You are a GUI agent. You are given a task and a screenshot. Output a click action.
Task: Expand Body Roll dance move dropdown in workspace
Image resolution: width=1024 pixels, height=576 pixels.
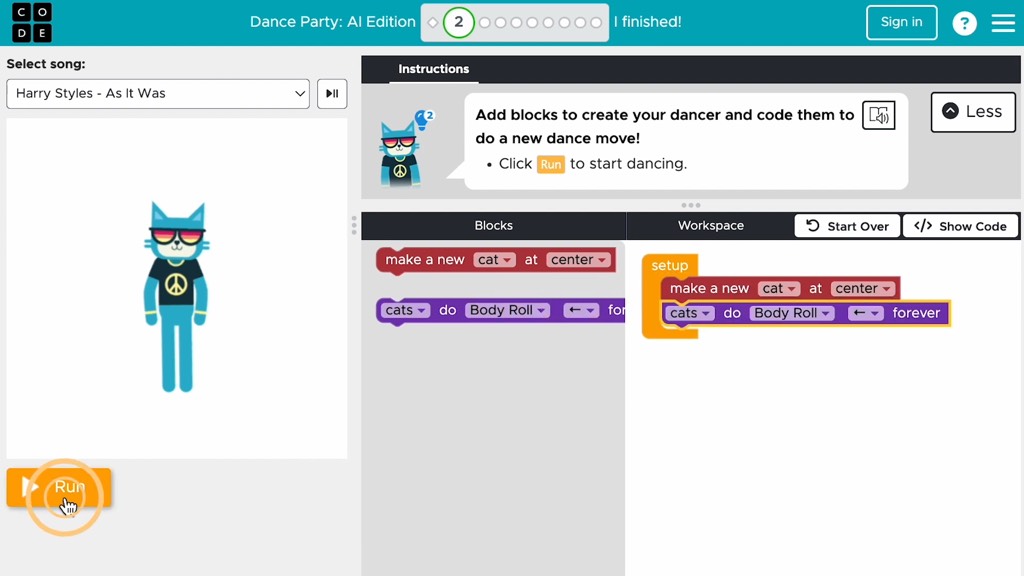pyautogui.click(x=792, y=313)
